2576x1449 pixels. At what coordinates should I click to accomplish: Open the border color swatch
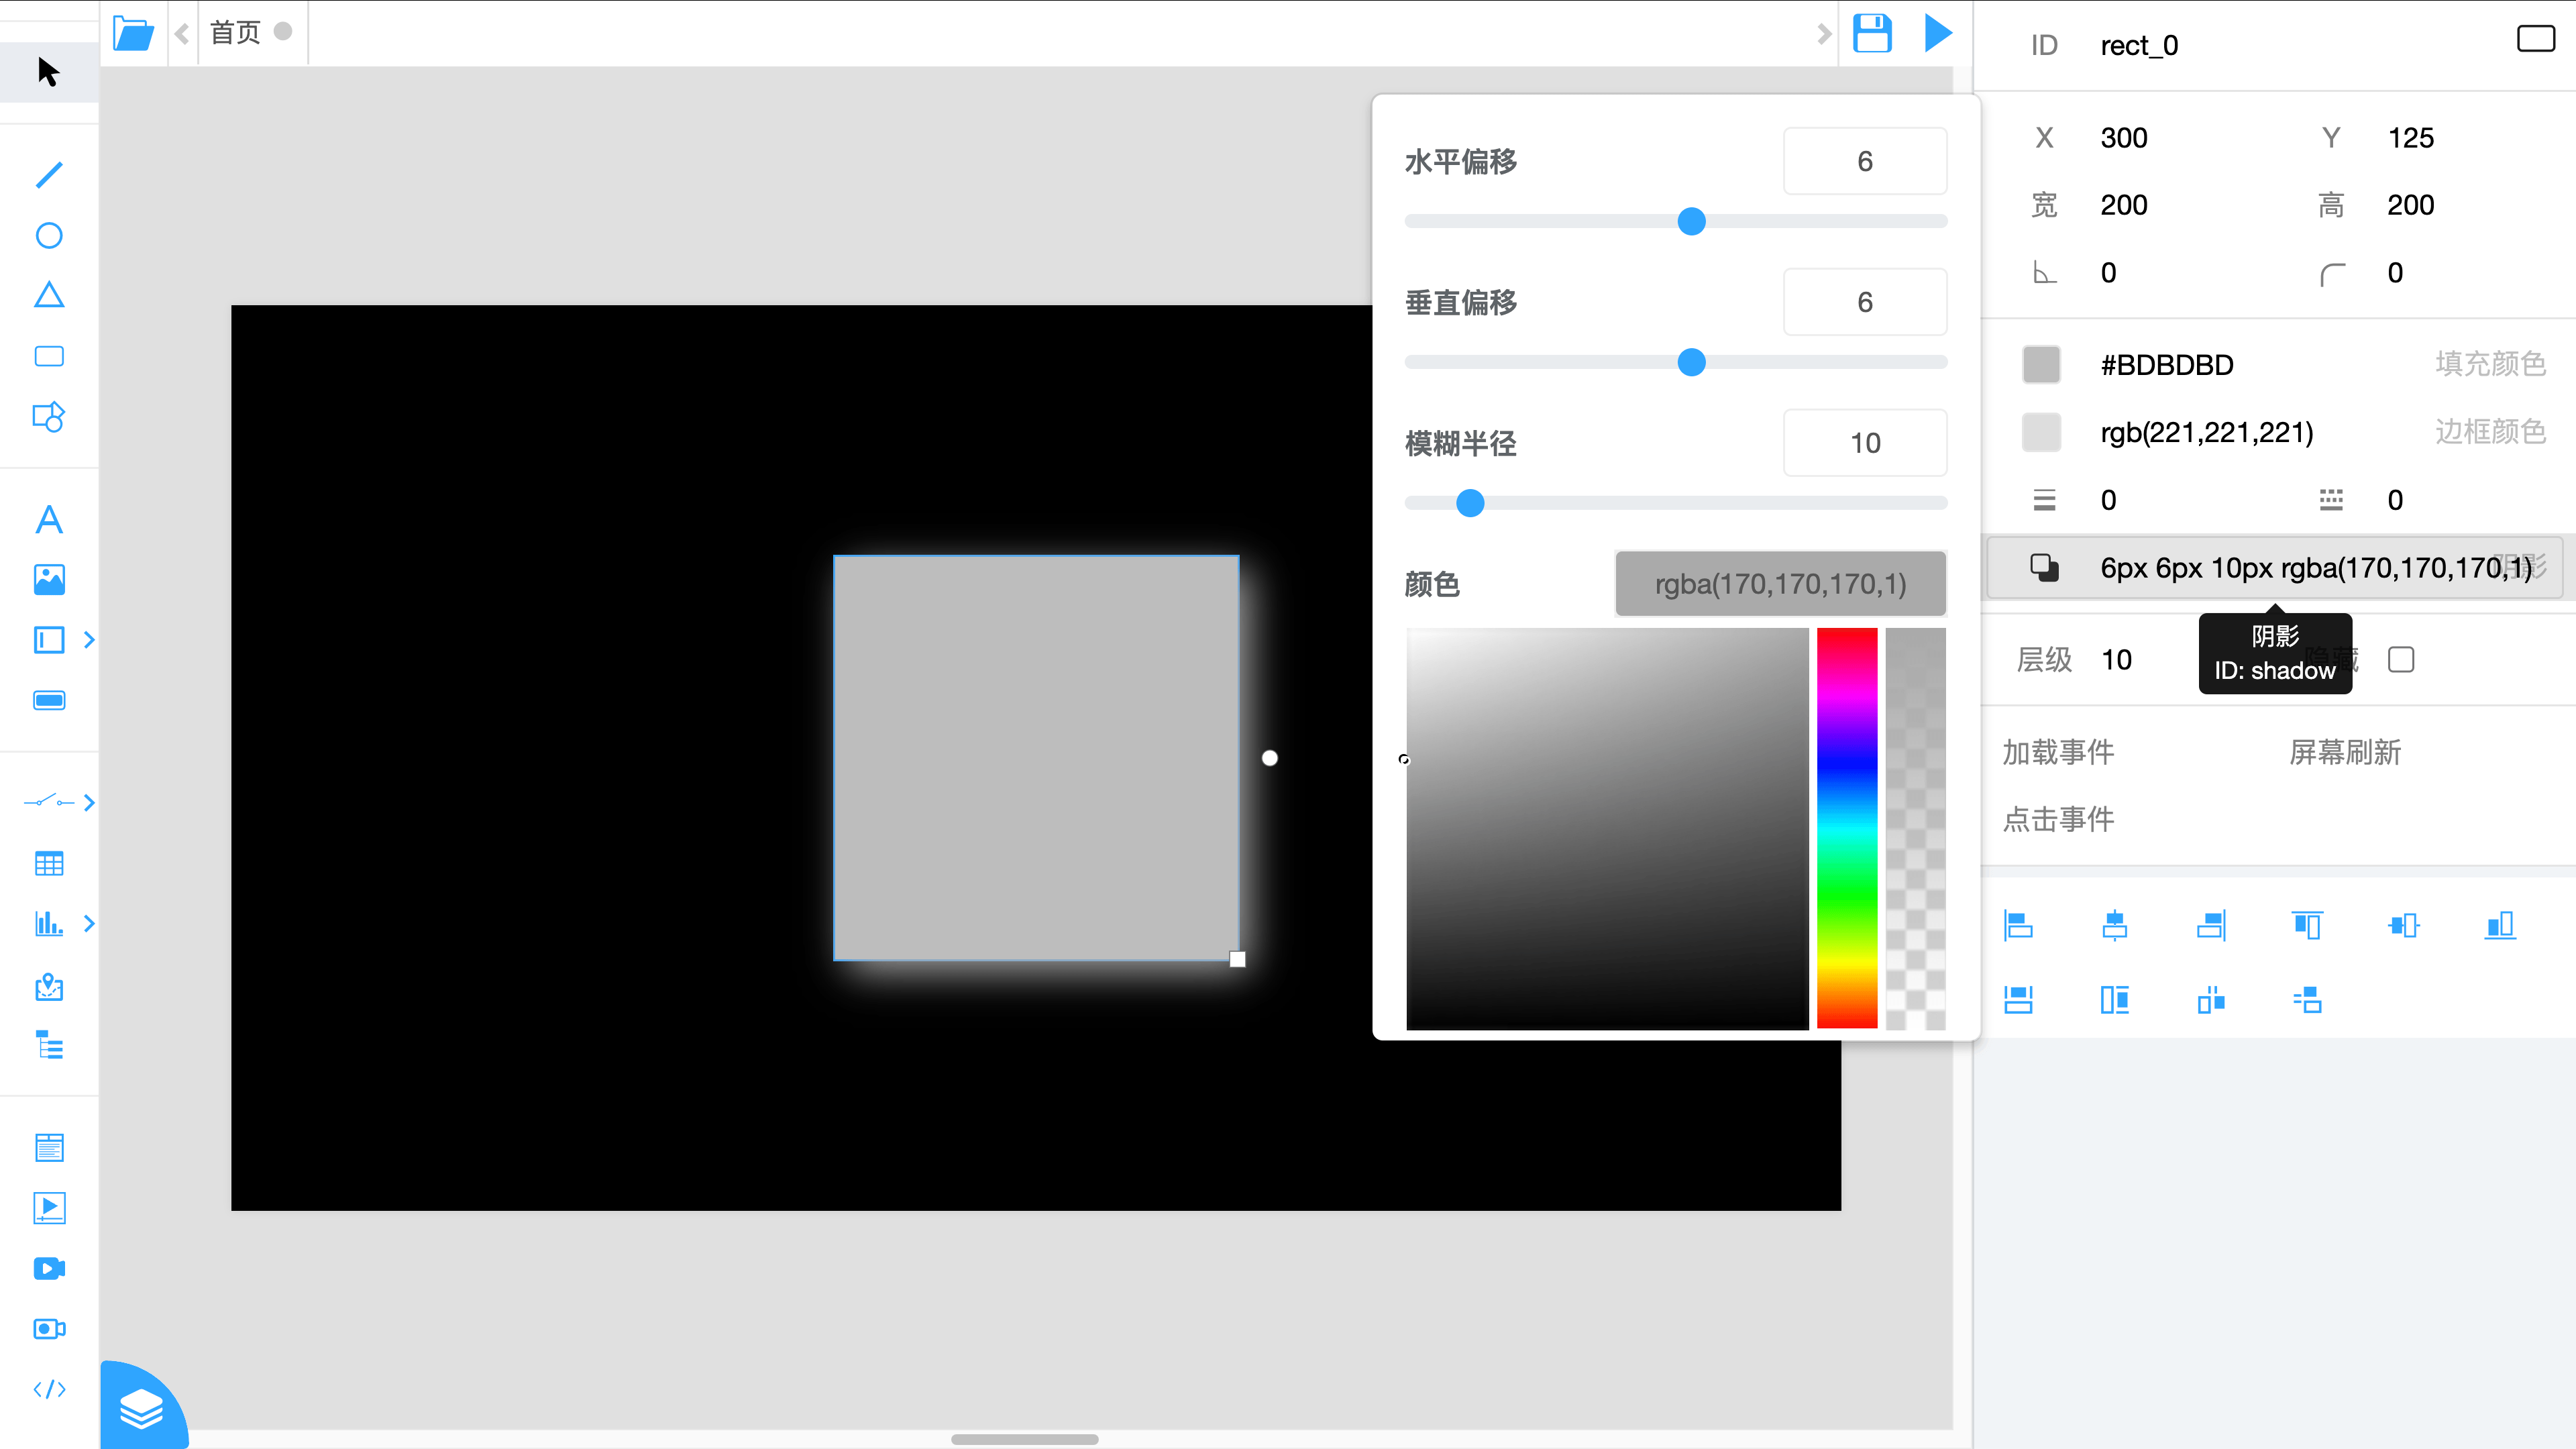[x=2041, y=432]
